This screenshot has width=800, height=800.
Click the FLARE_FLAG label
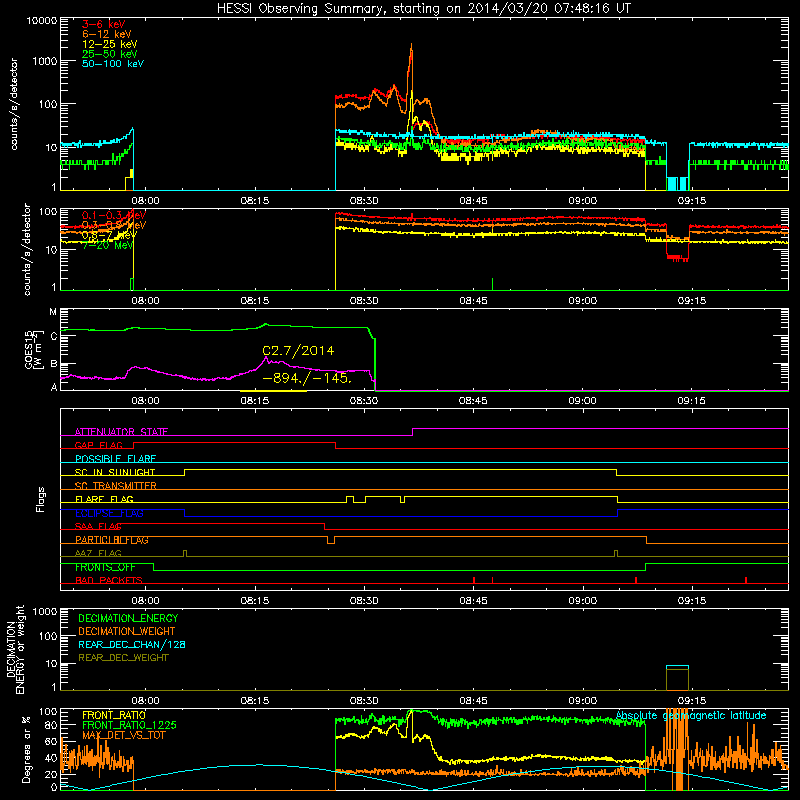click(x=104, y=499)
